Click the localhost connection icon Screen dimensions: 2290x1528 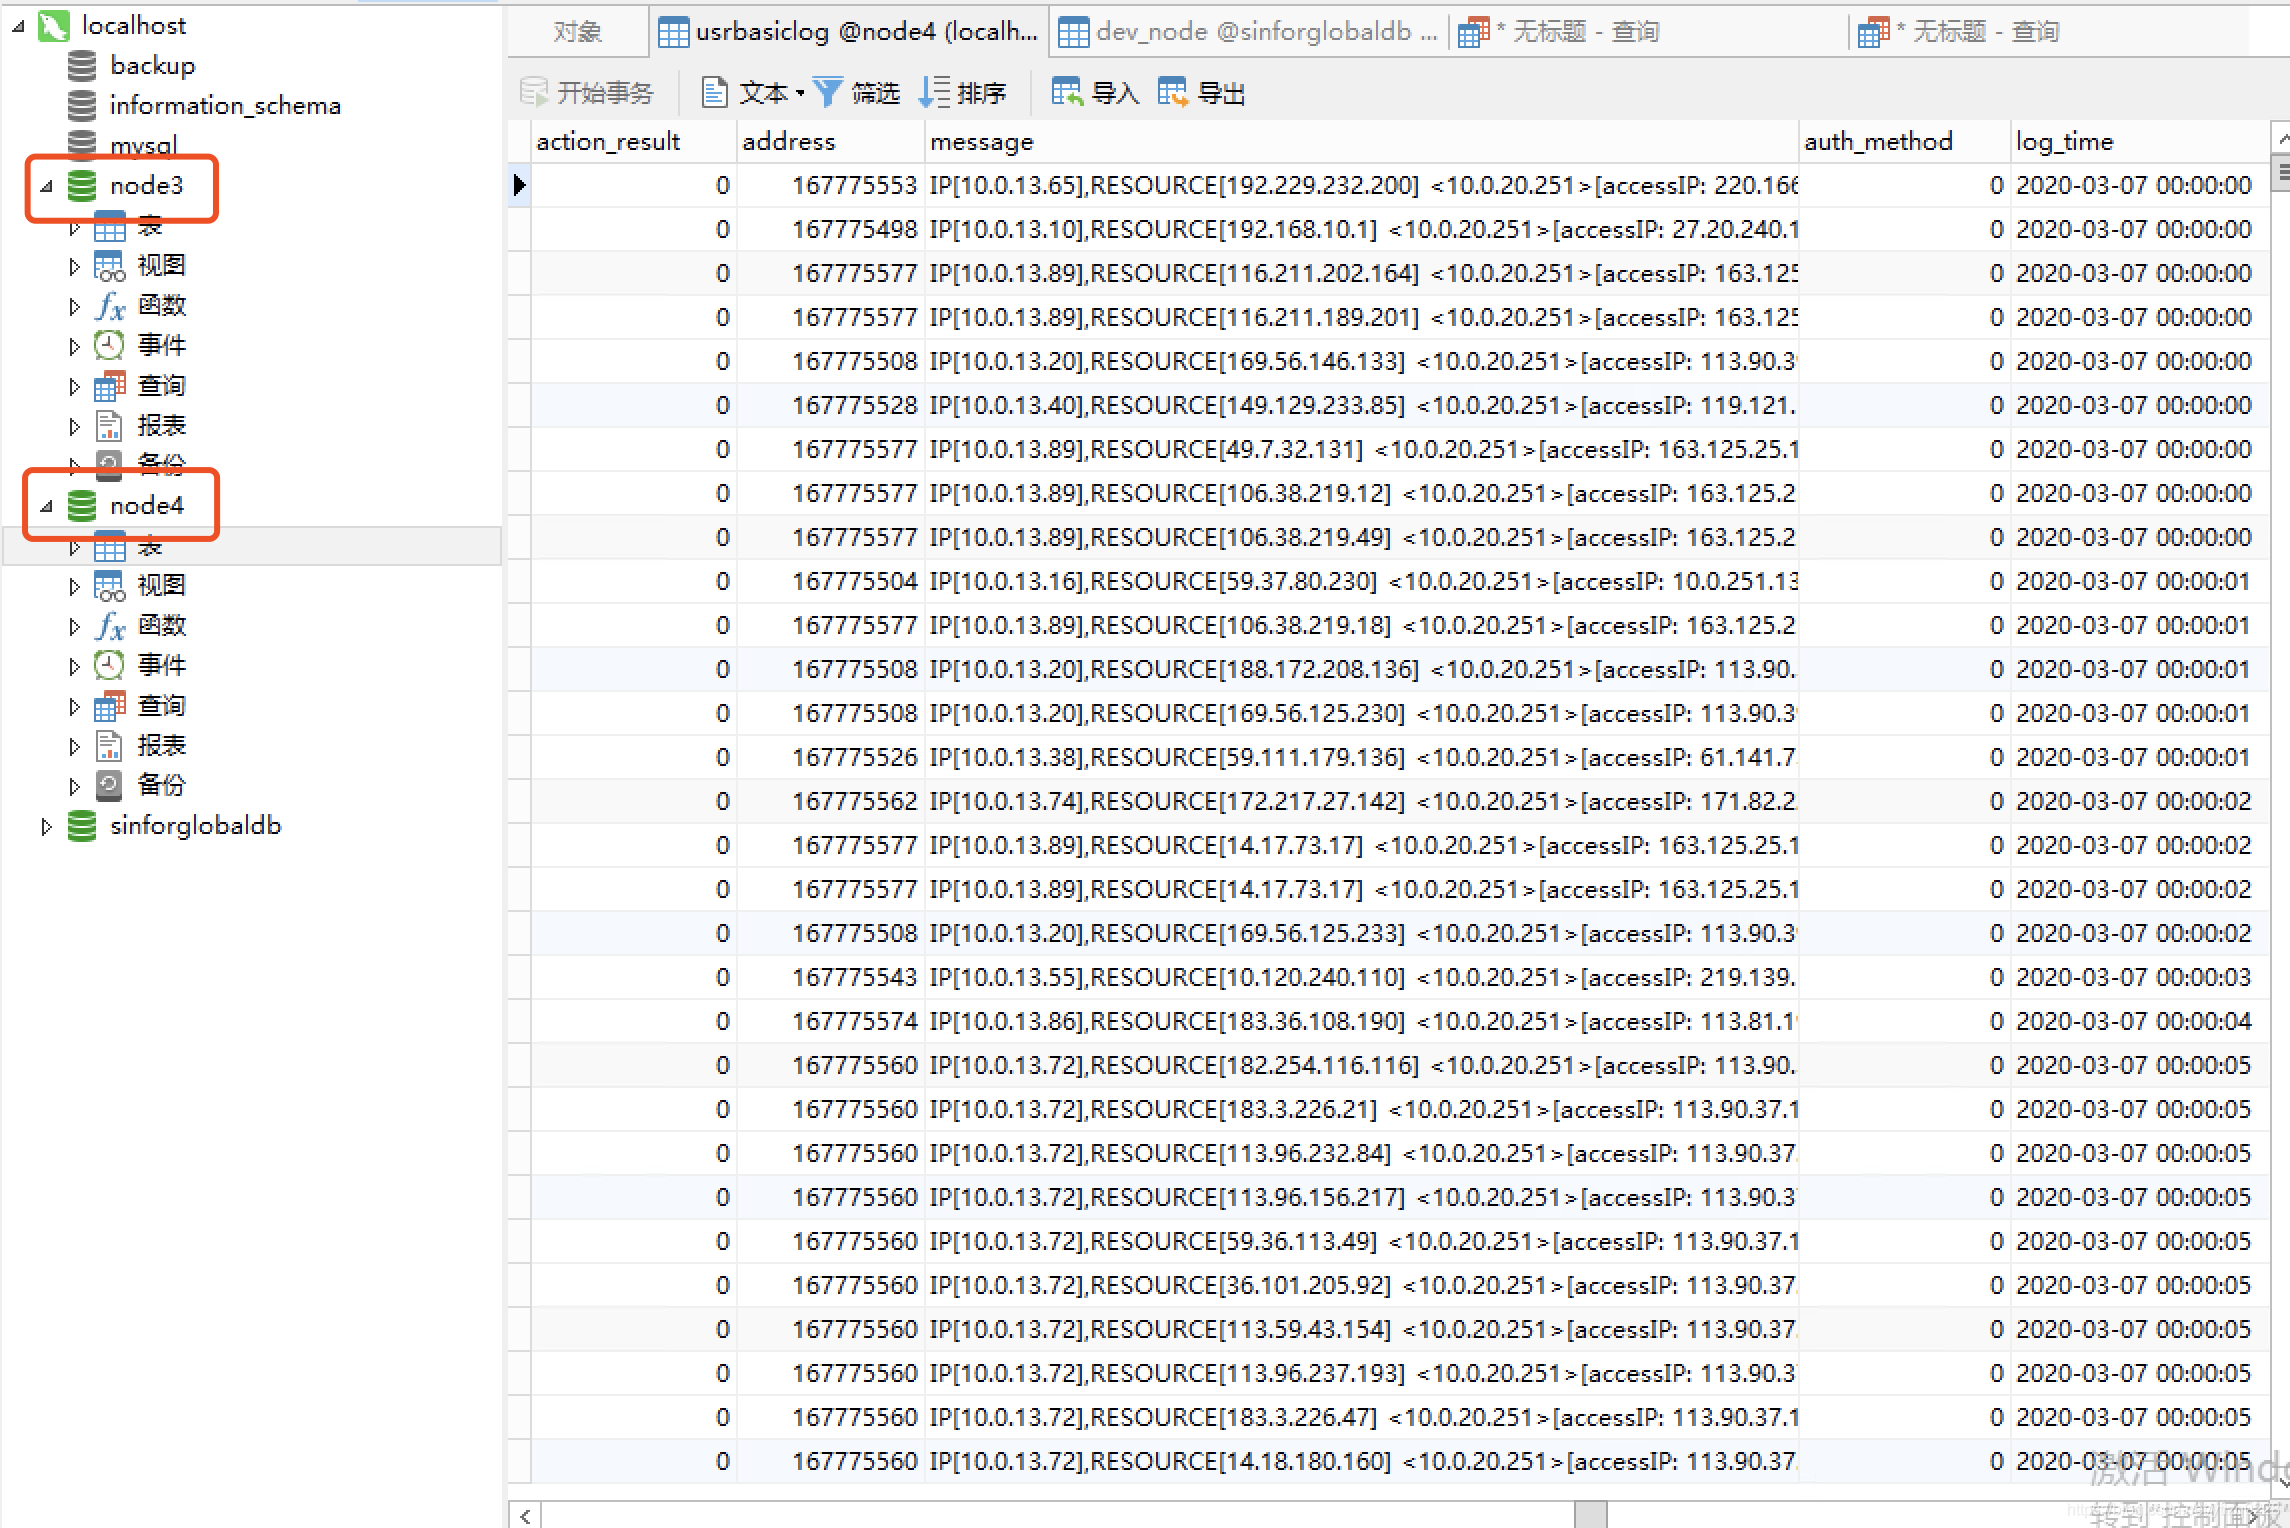53,25
